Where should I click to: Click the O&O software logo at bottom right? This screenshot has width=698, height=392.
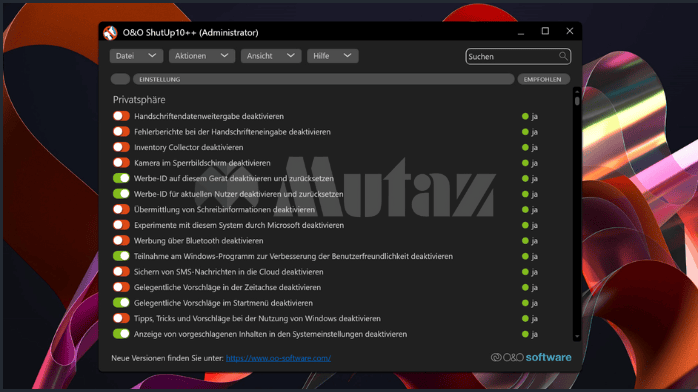[531, 357]
